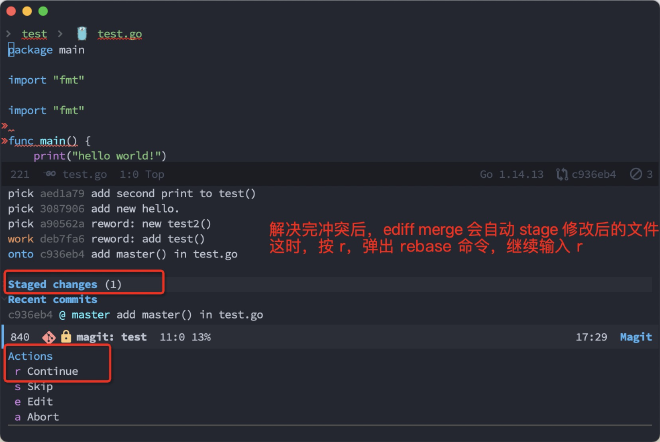
Task: Click the git icon in the magit modeline
Action: (47, 337)
